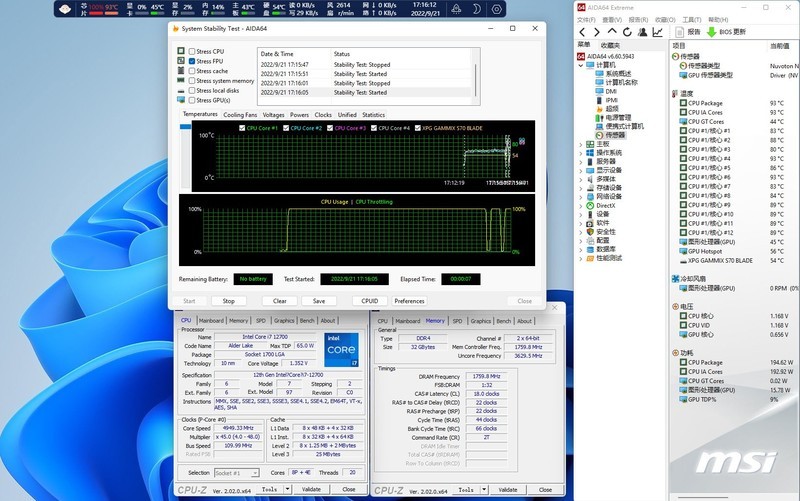Image resolution: width=800 pixels, height=501 pixels.
Task: Click the green BIOS 更新 arrow
Action: point(711,32)
